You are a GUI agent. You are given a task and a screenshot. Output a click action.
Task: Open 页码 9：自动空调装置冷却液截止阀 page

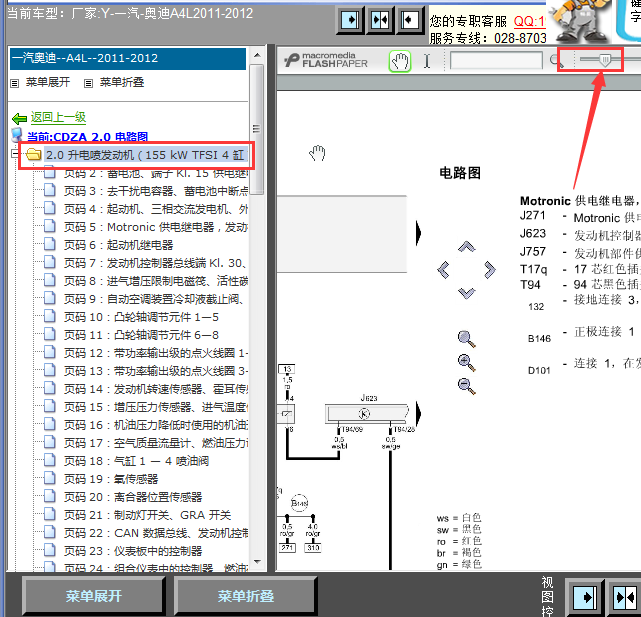[x=155, y=299]
